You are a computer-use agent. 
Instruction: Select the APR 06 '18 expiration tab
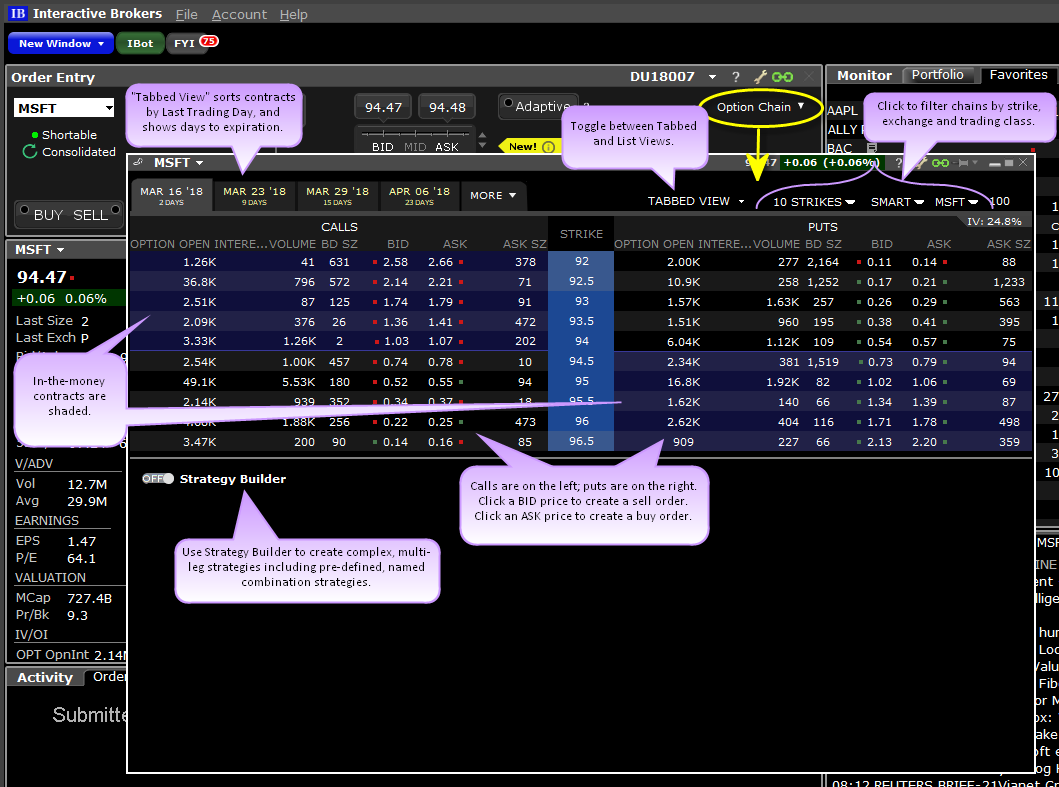click(x=419, y=196)
